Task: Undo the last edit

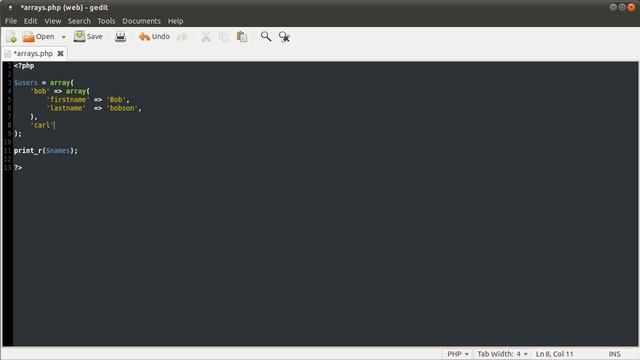Action: point(154,37)
